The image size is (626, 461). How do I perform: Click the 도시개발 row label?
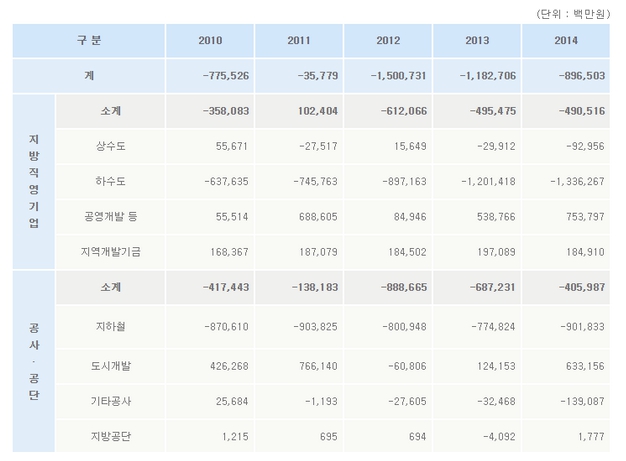[111, 365]
